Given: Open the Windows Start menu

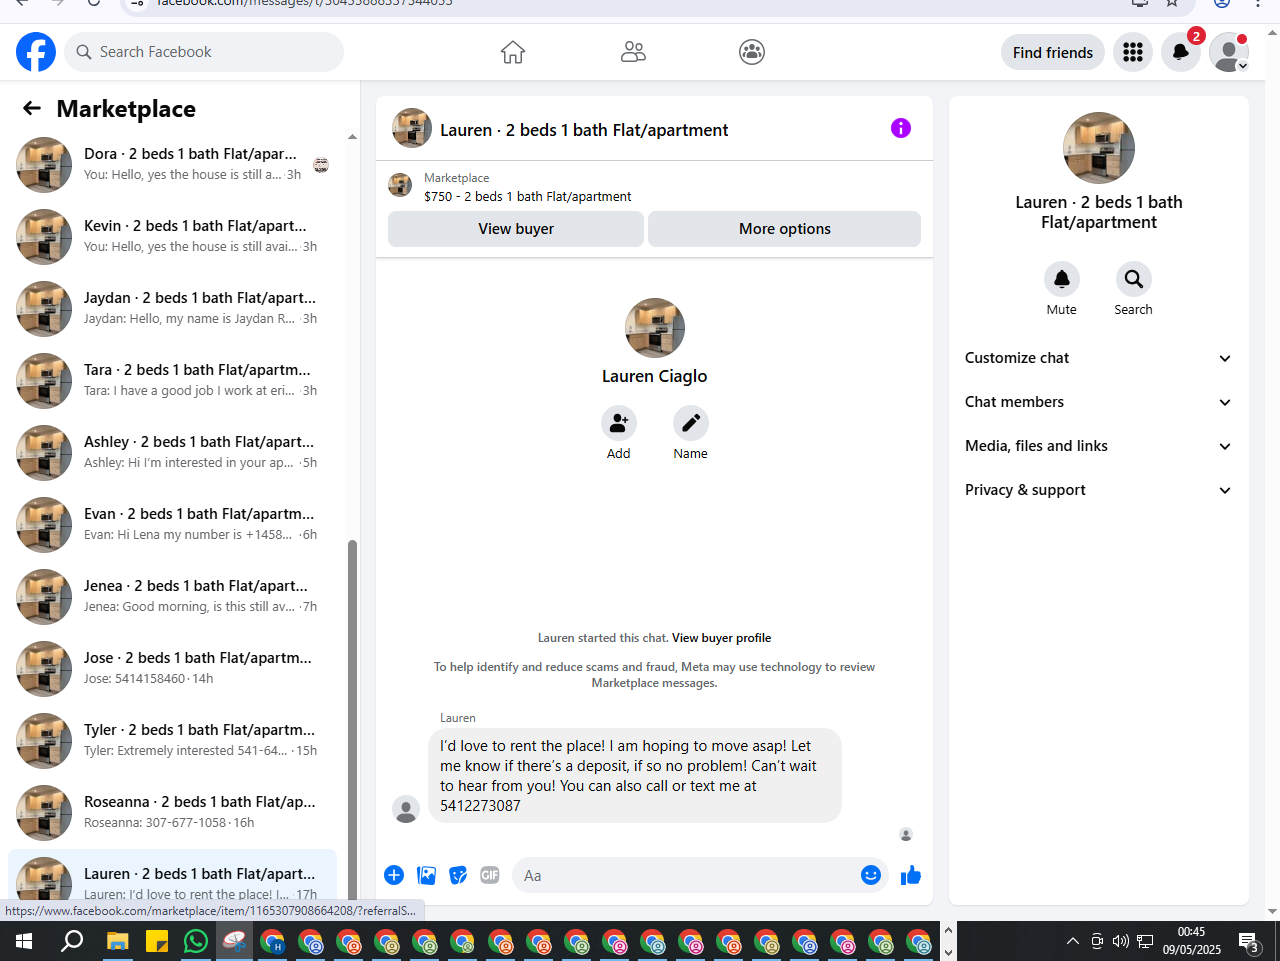Looking at the screenshot, I should coord(24,941).
